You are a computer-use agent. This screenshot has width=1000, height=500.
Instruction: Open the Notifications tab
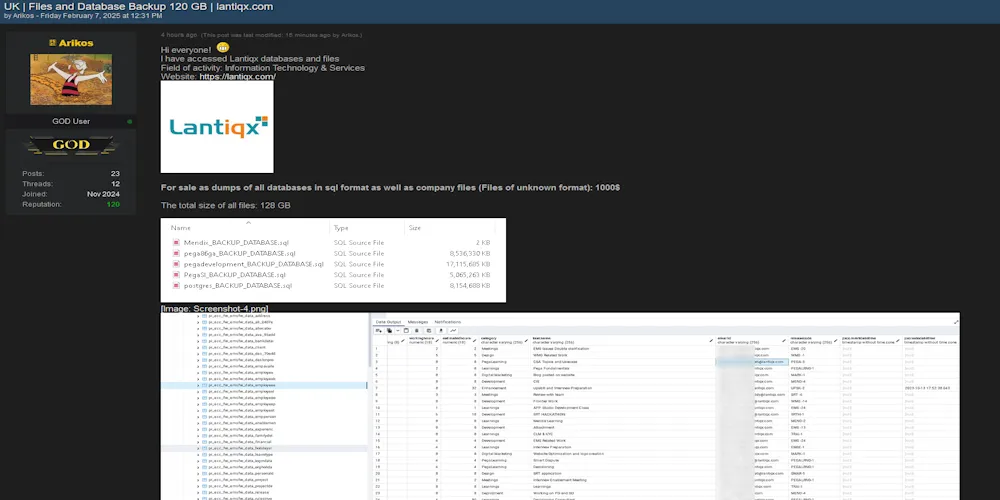(x=454, y=322)
